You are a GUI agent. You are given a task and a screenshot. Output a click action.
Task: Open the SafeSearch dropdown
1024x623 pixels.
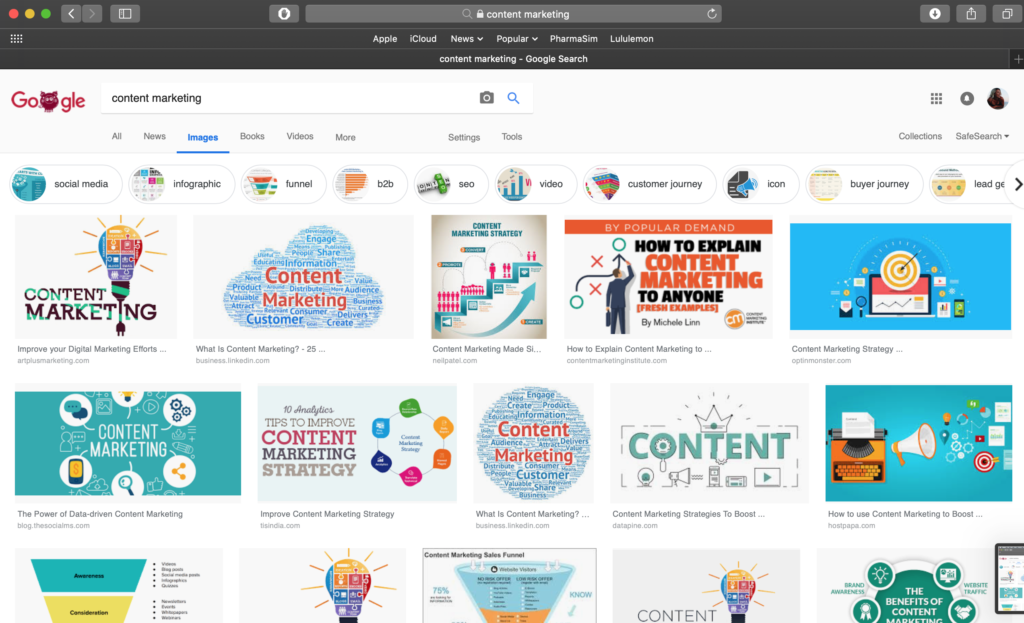tap(982, 136)
